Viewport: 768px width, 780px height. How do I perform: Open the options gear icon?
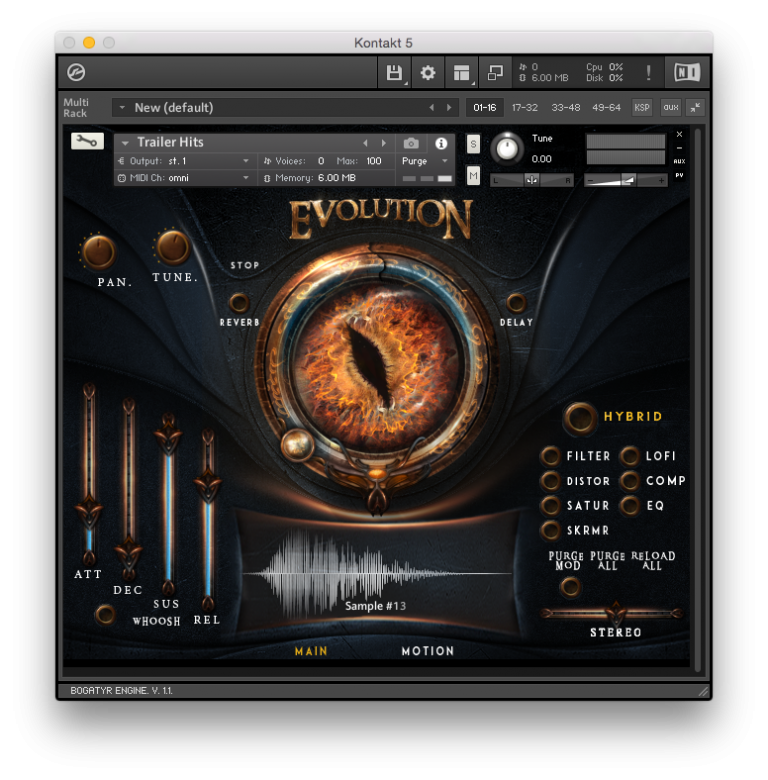(x=428, y=72)
